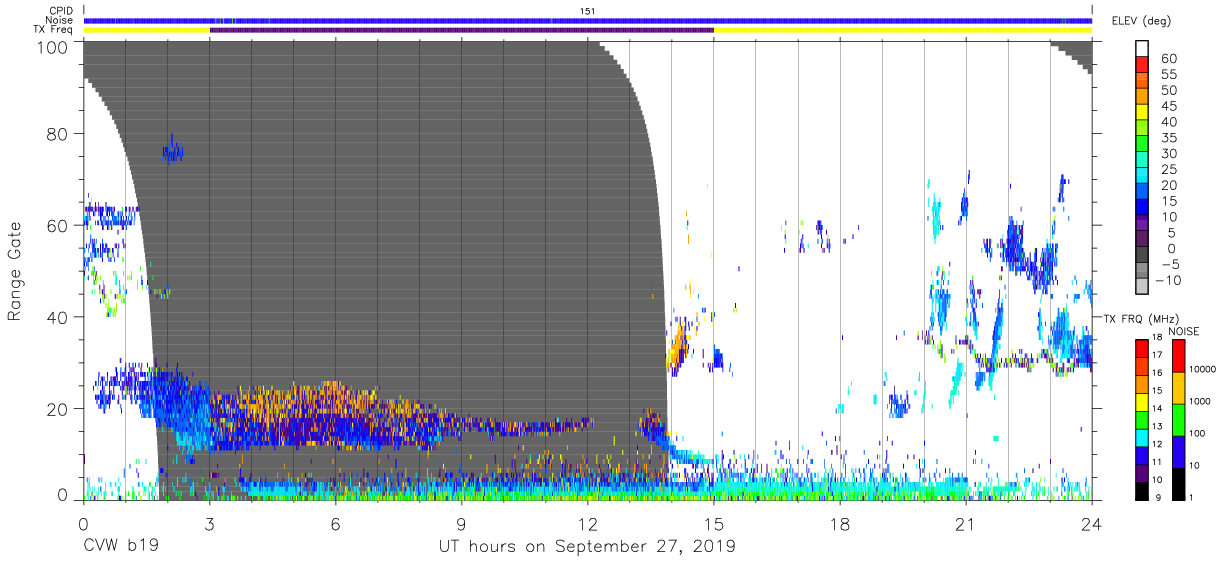Viewport: 1228px width, 567px height.
Task: Click the TX FRQ (MHz) legend title
Action: click(1143, 319)
